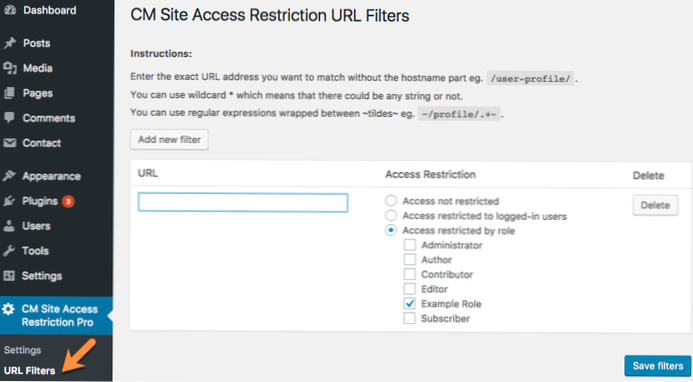Click the CM Site Access gear icon
This screenshot has height=382, width=693.
click(8, 309)
